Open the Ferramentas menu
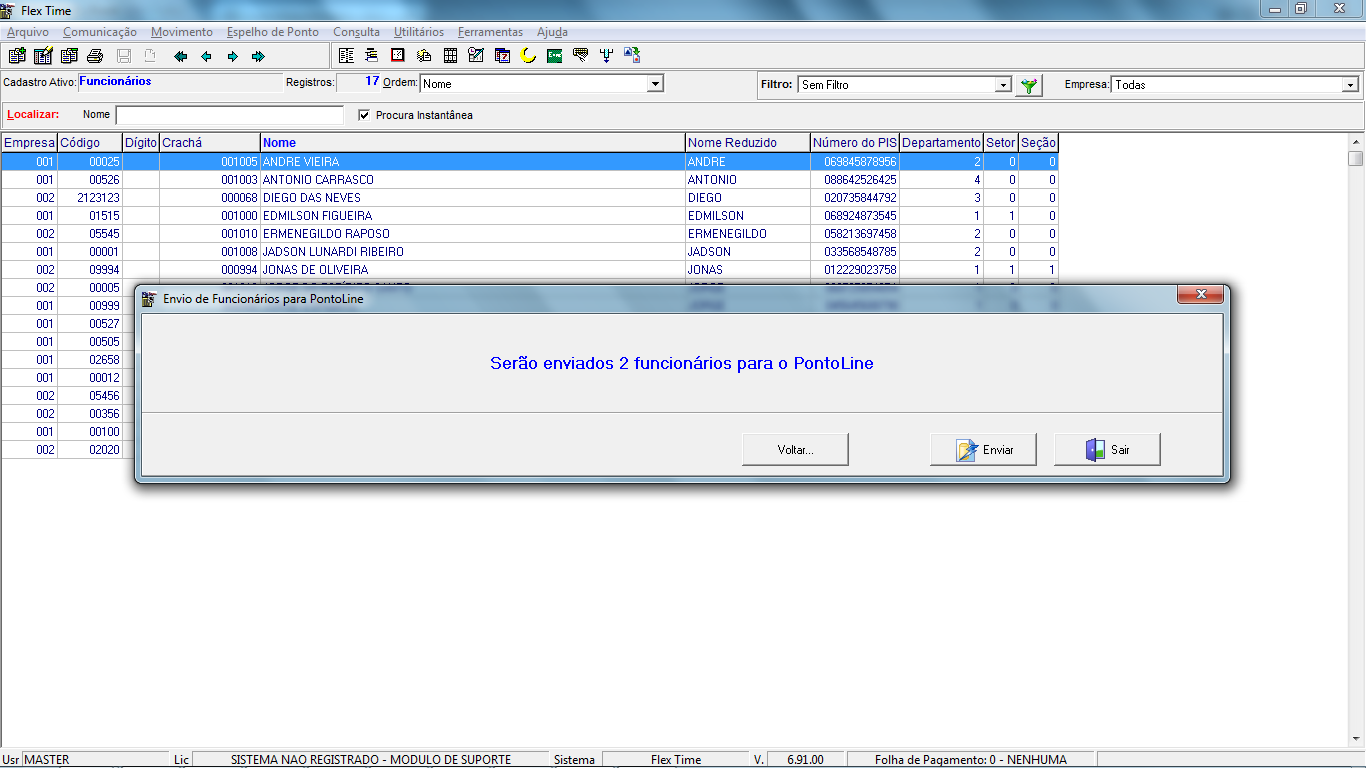Image resolution: width=1366 pixels, height=768 pixels. click(x=491, y=32)
